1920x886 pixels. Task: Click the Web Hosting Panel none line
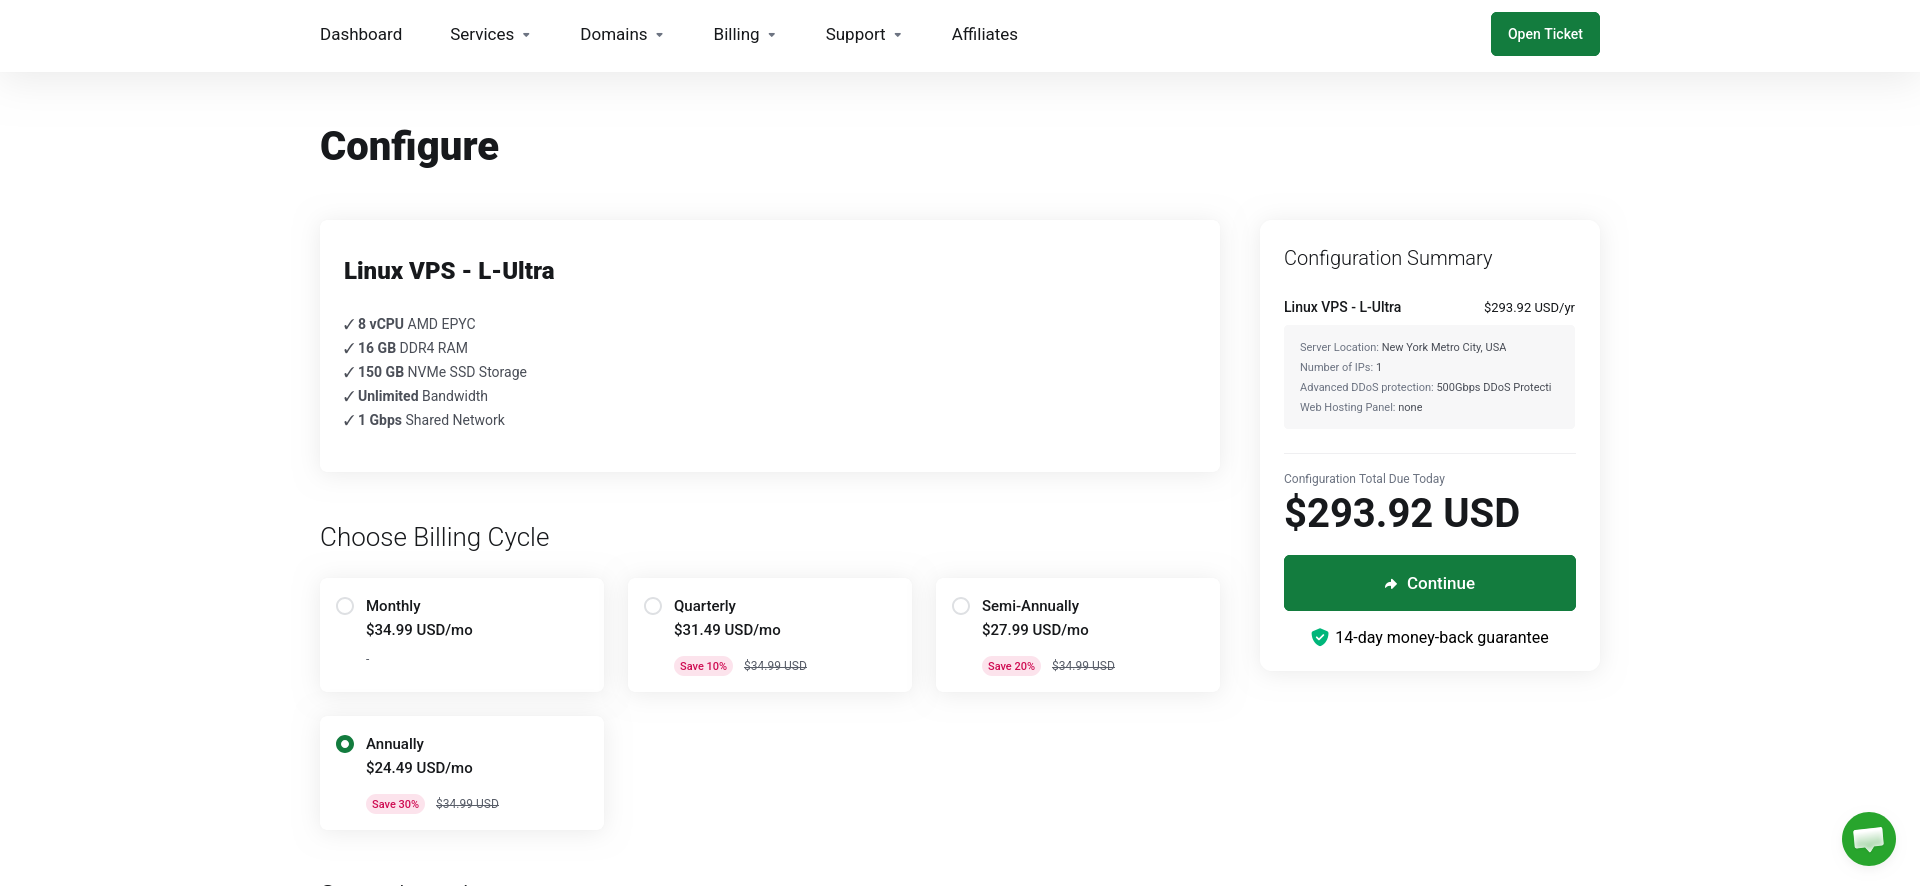click(1361, 407)
